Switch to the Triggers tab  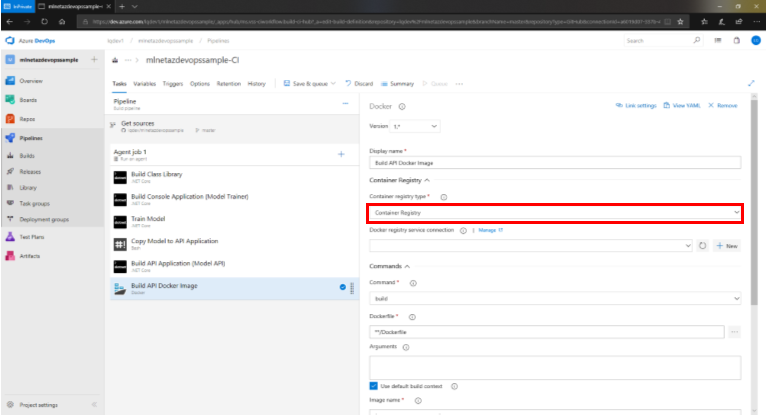[x=172, y=84]
